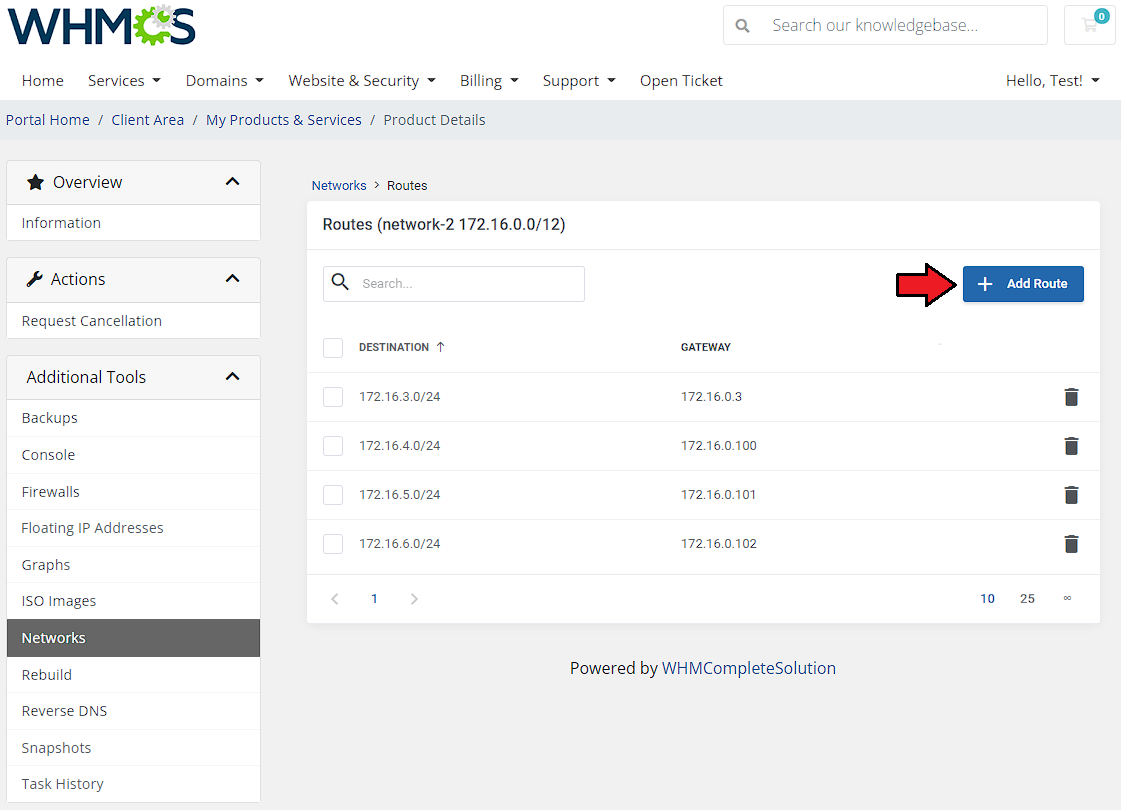Open the Hello, Test! account dropdown
The width and height of the screenshot is (1121, 810).
[1052, 81]
